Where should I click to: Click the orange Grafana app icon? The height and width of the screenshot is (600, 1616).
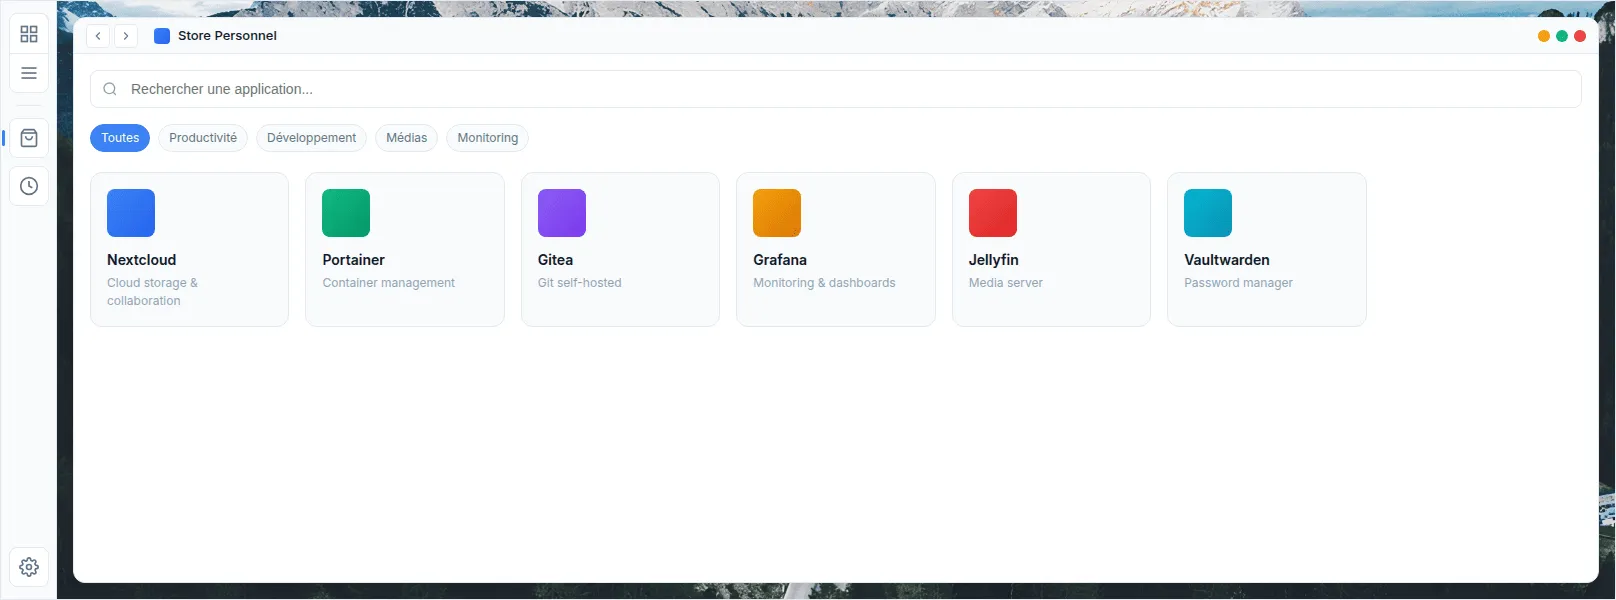point(777,213)
